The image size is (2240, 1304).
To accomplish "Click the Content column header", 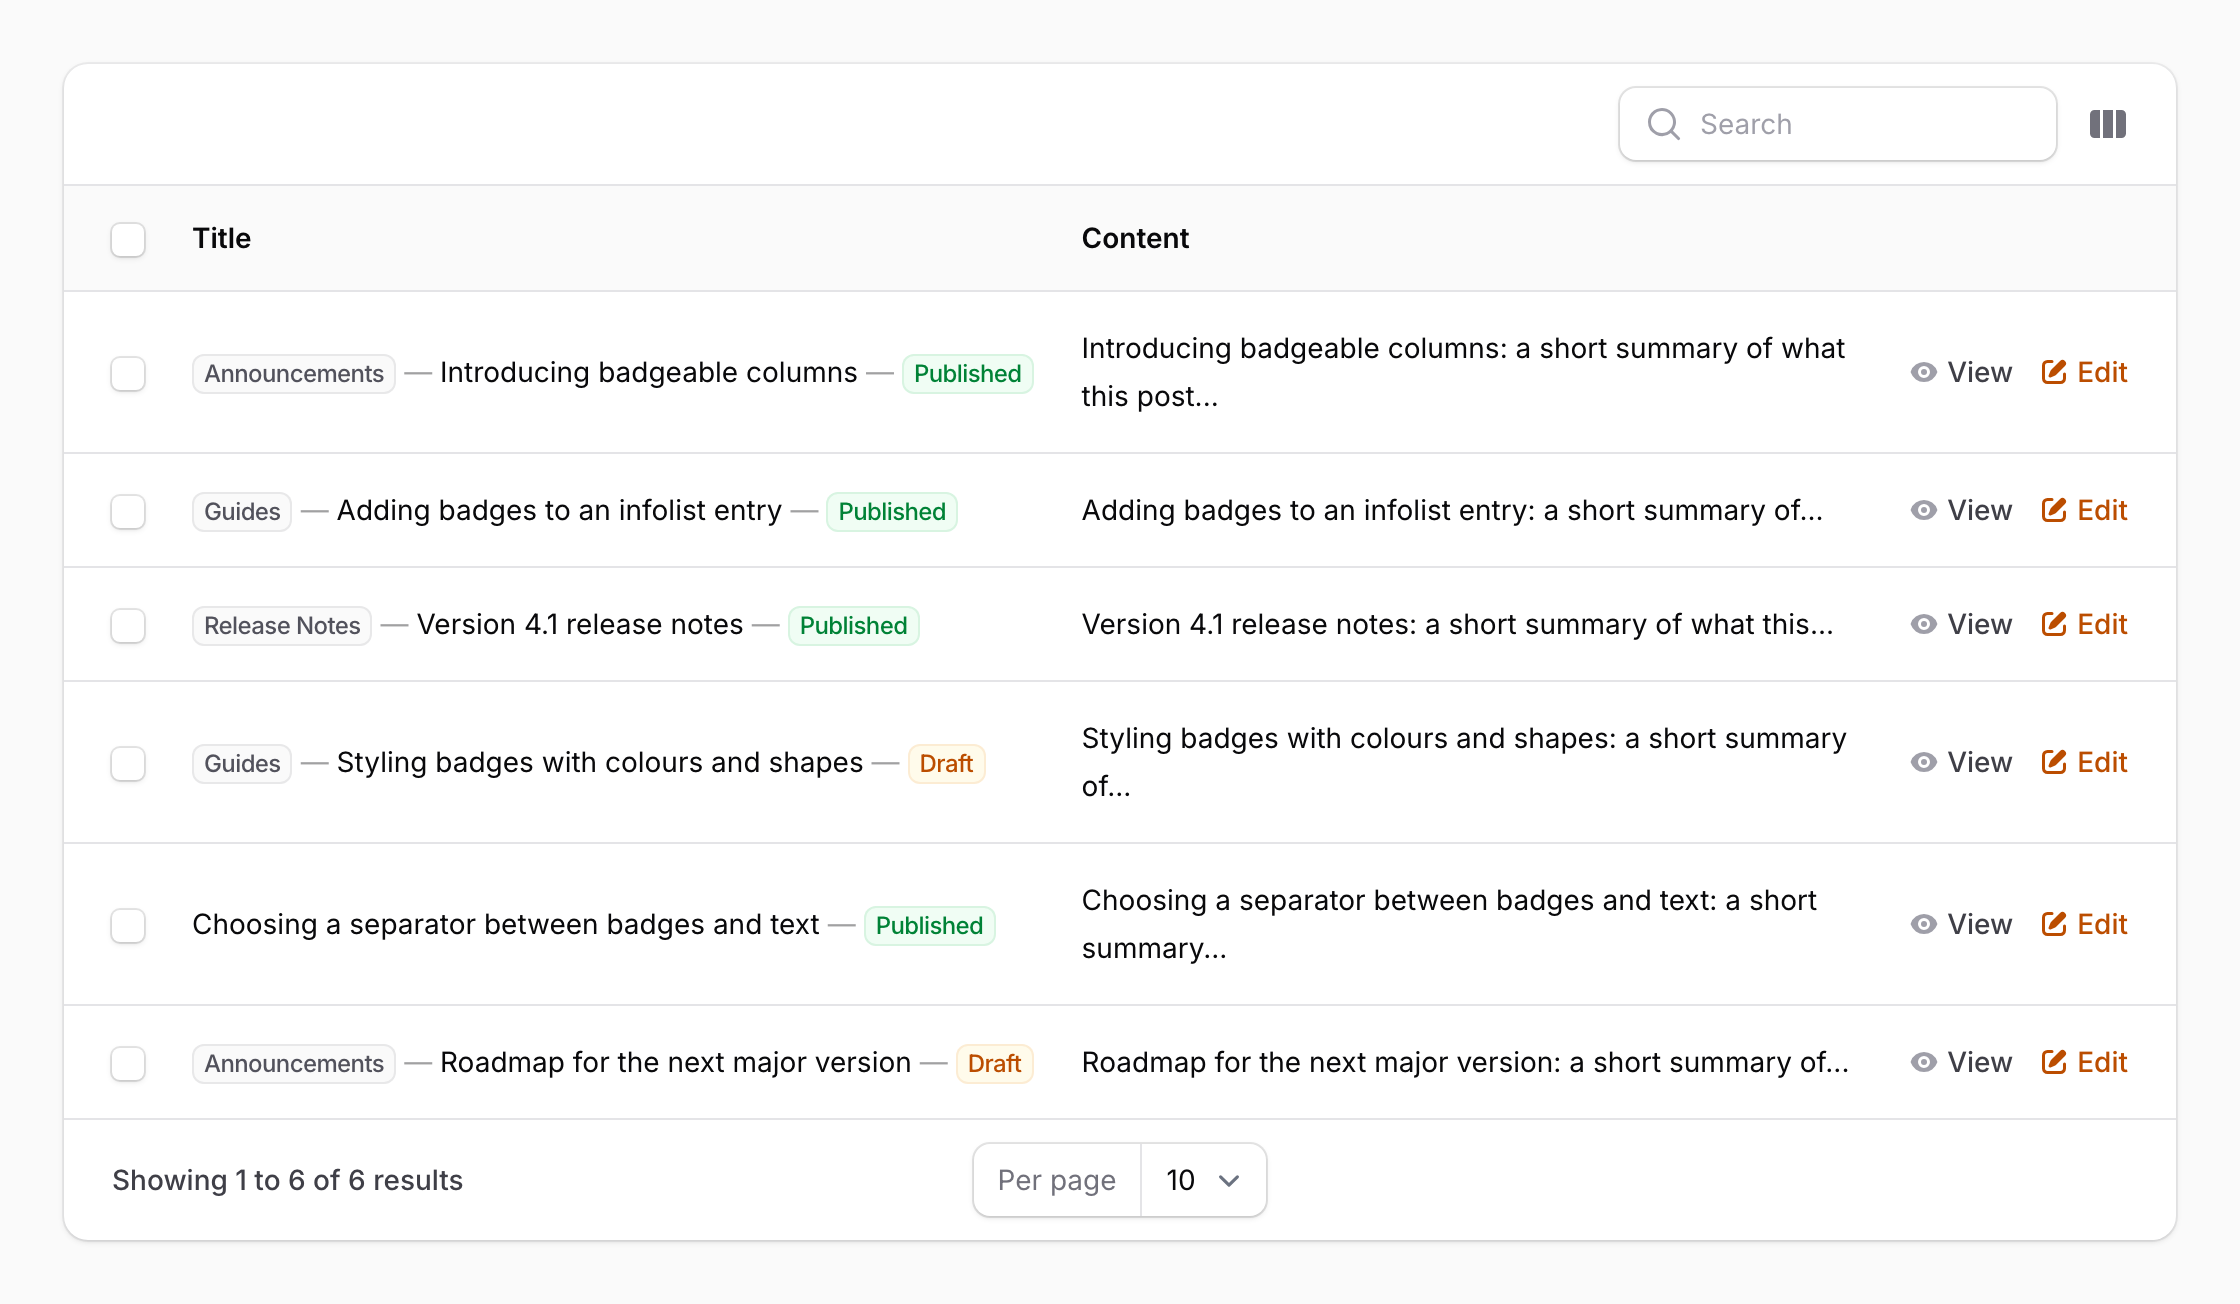I will tap(1135, 238).
